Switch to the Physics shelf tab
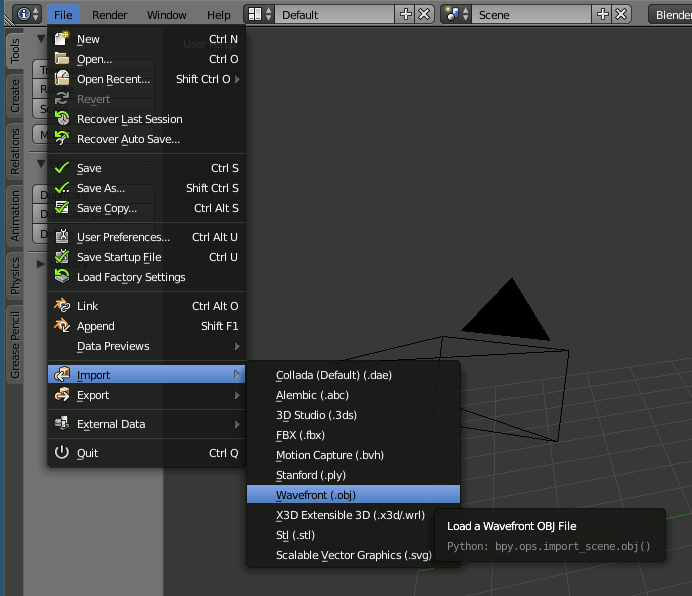692x596 pixels. pos(15,276)
